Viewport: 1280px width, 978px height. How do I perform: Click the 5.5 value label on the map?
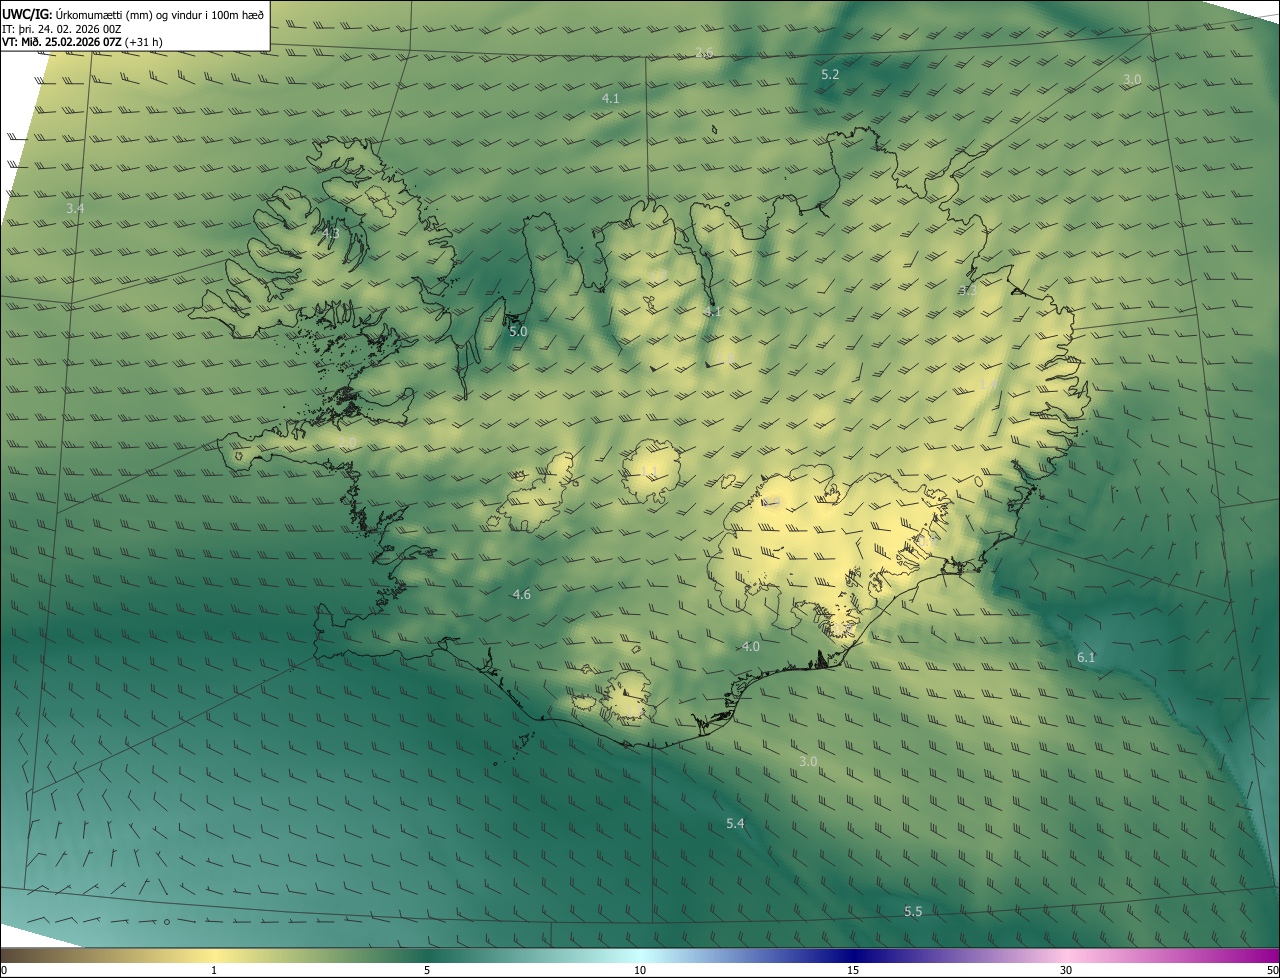tap(913, 911)
